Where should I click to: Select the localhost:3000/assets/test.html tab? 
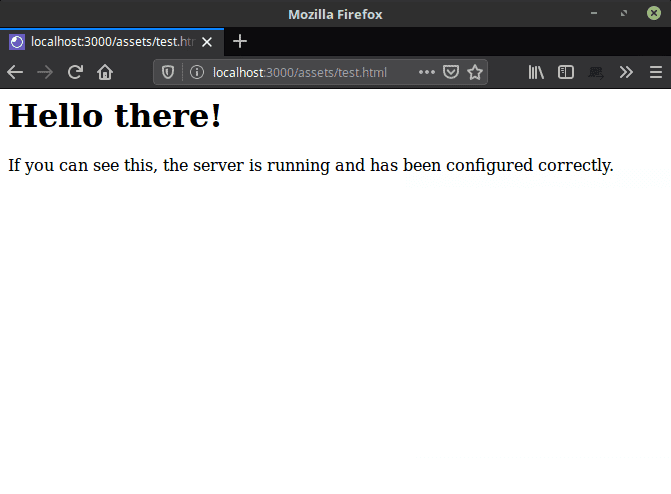[100, 42]
